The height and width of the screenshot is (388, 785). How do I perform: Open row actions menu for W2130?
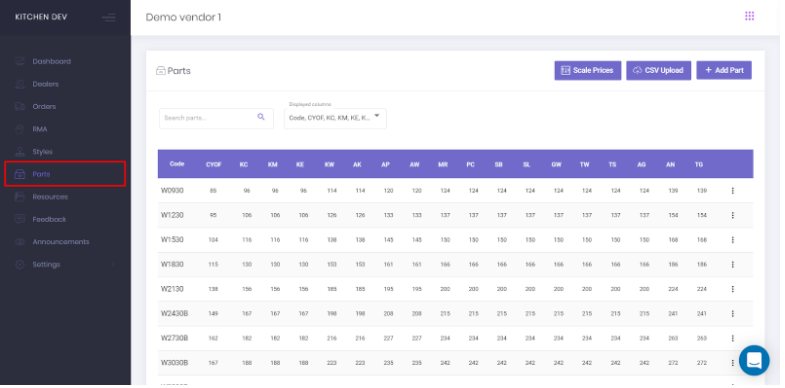(x=732, y=289)
